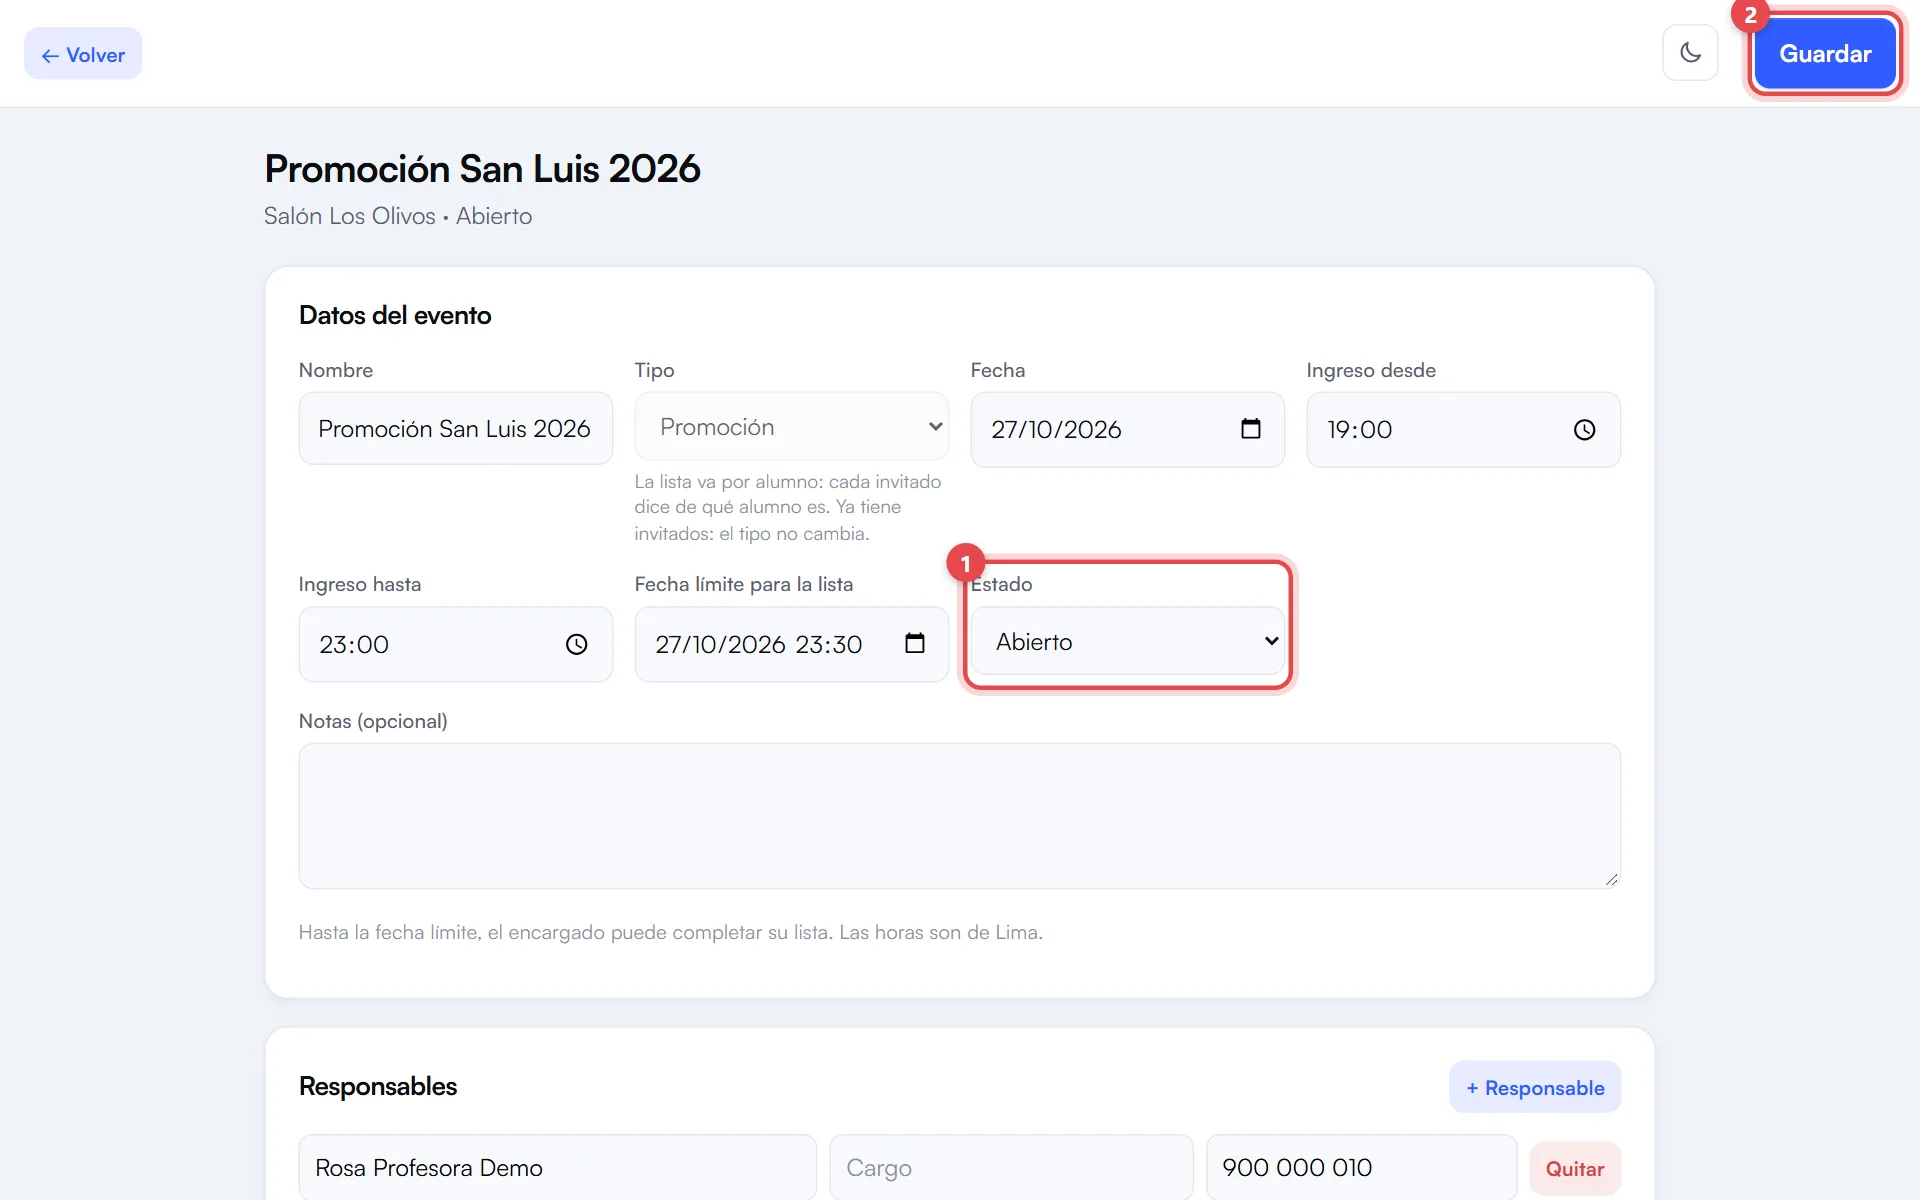Open the clock picker in Ingreso desde
This screenshot has height=1200, width=1920.
1584,430
